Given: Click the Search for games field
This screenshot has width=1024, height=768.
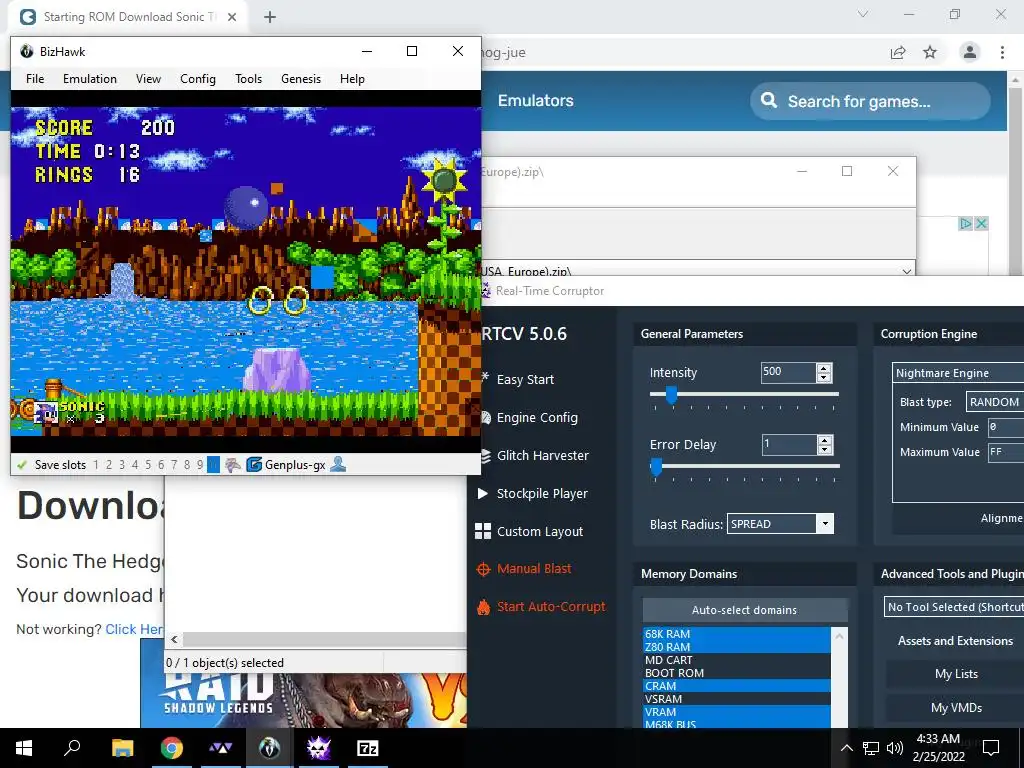Looking at the screenshot, I should tap(870, 101).
